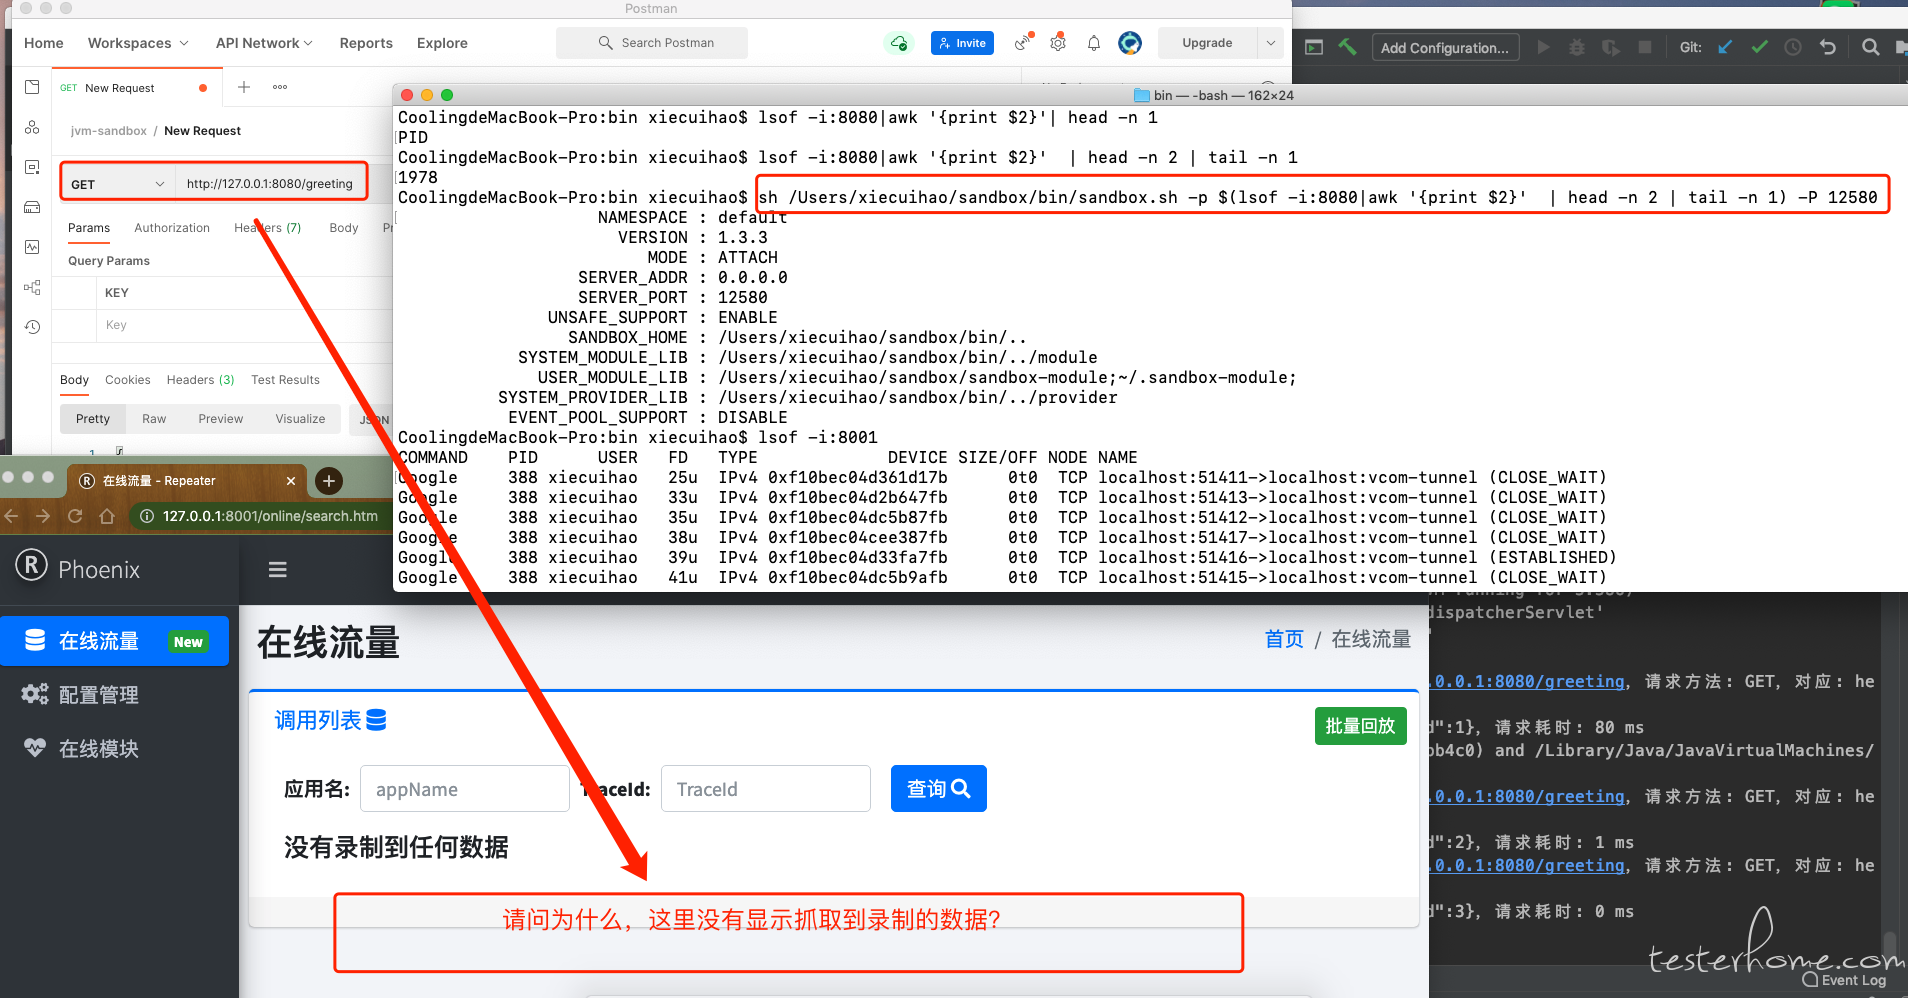This screenshot has height=998, width=1908.
Task: Open the GET method dropdown
Action: tap(117, 184)
